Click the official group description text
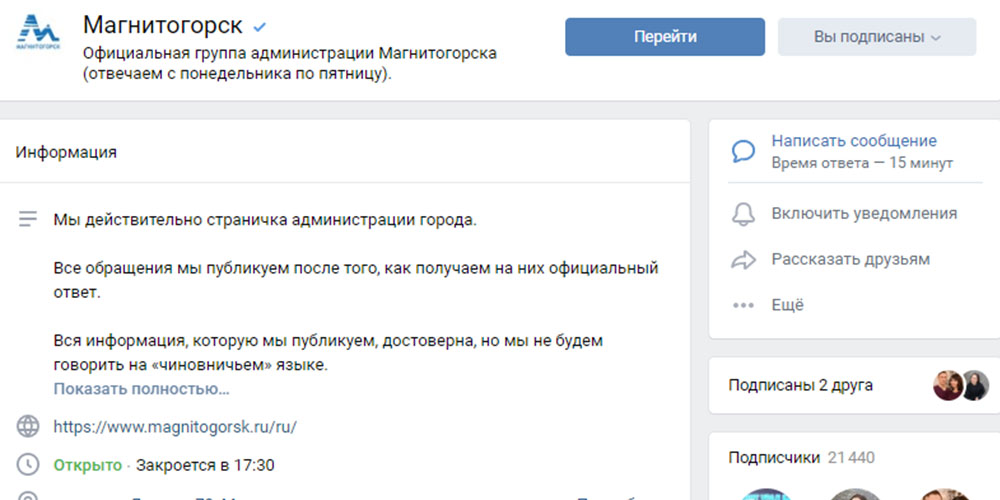Image resolution: width=1000 pixels, height=500 pixels. pyautogui.click(x=290, y=64)
